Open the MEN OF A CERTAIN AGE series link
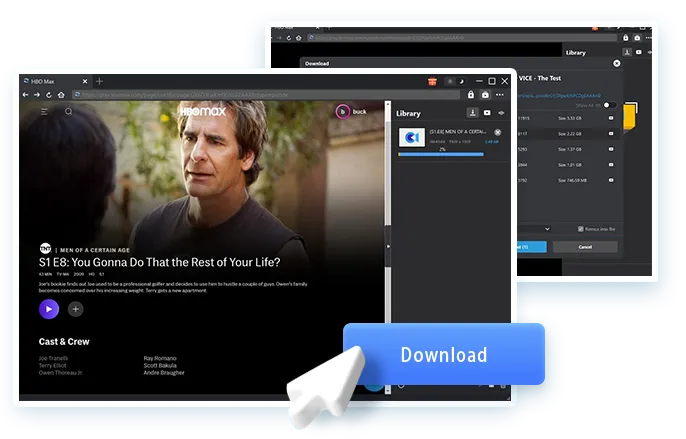Screen dimensions: 686x439 95,250
